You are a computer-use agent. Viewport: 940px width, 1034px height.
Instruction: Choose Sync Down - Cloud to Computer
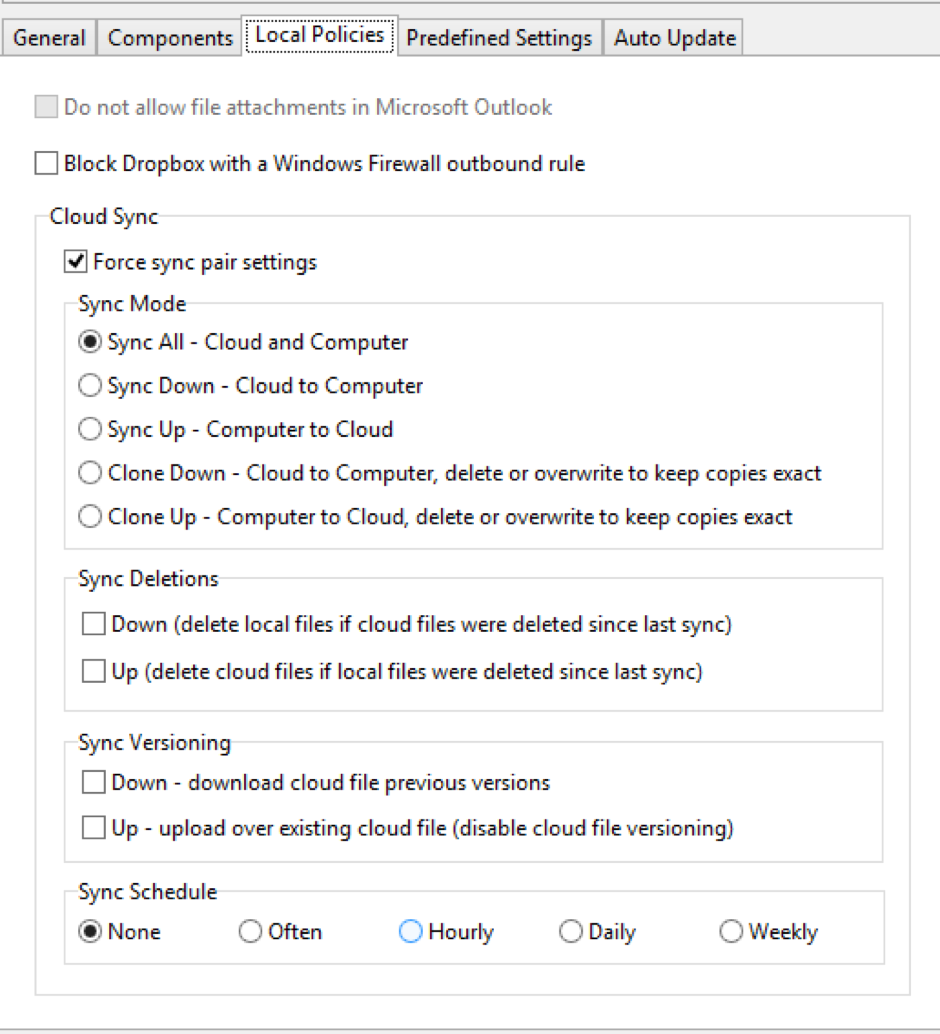[90, 386]
